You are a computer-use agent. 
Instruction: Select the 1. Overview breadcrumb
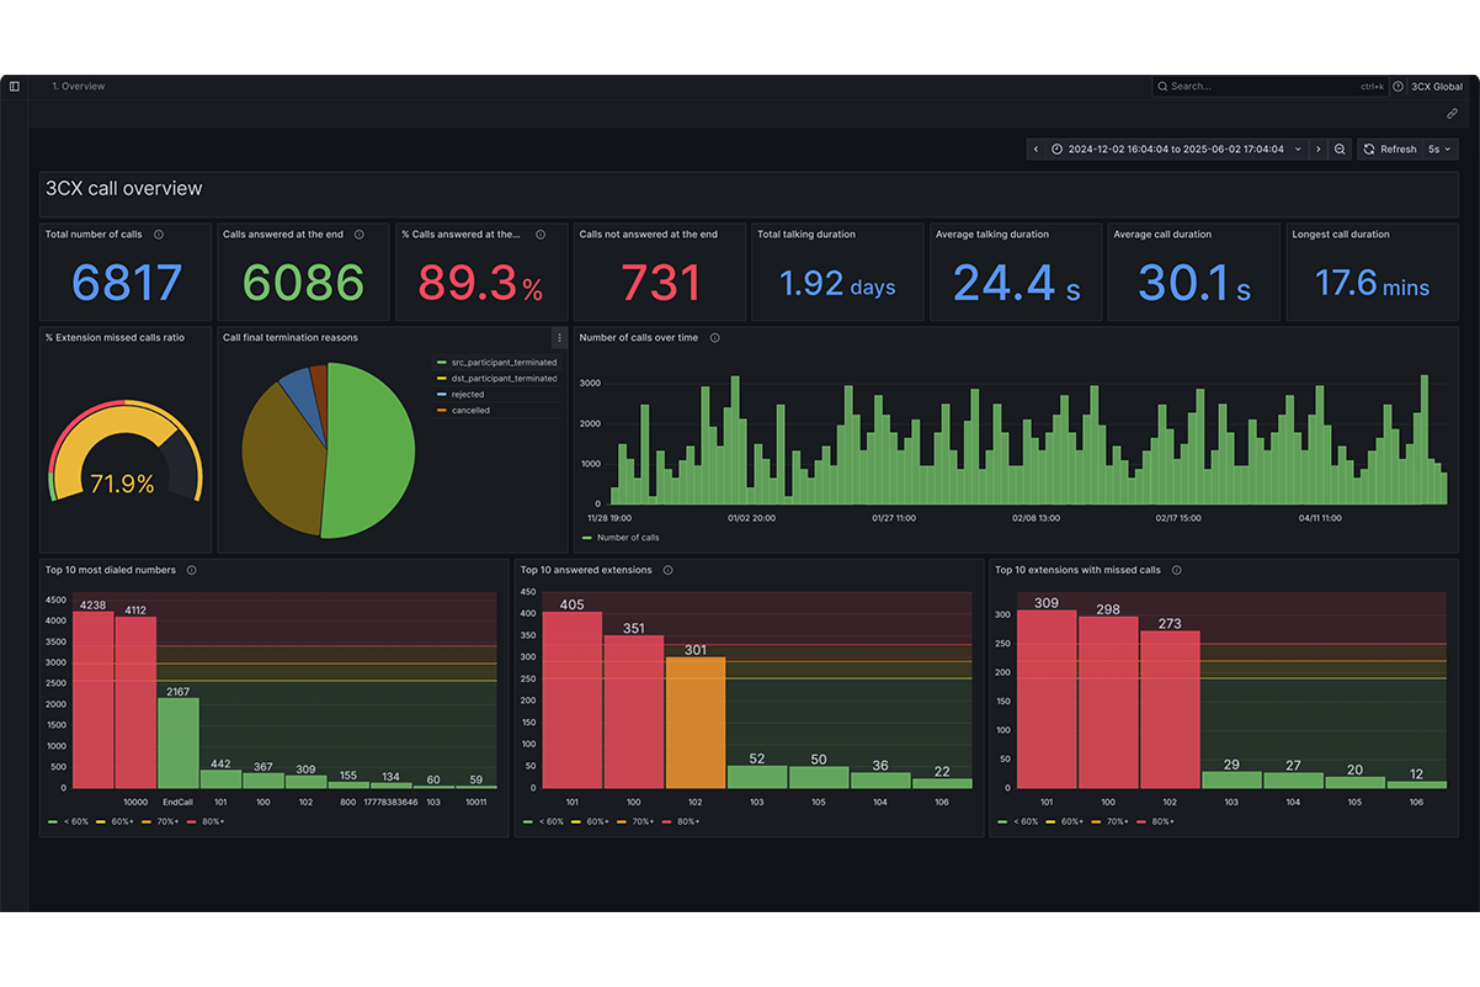click(78, 86)
